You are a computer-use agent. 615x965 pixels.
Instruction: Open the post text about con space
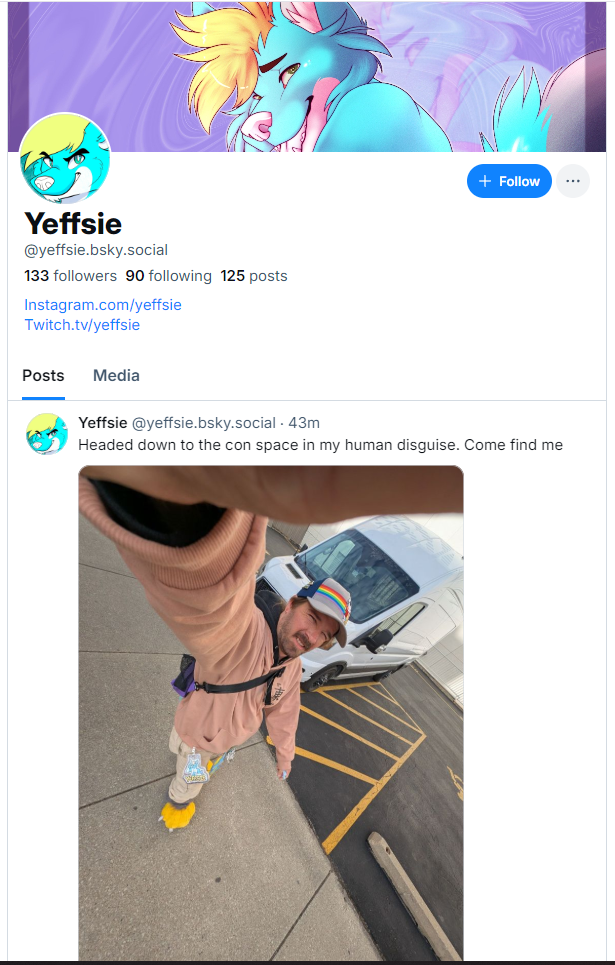click(x=320, y=445)
